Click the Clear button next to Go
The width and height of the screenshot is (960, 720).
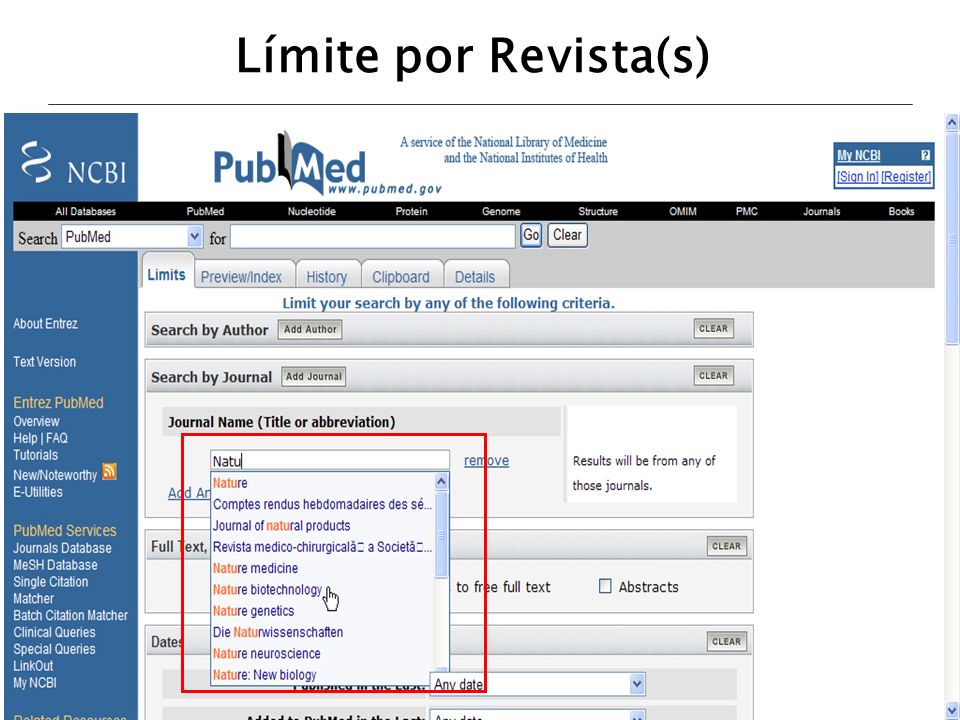568,235
